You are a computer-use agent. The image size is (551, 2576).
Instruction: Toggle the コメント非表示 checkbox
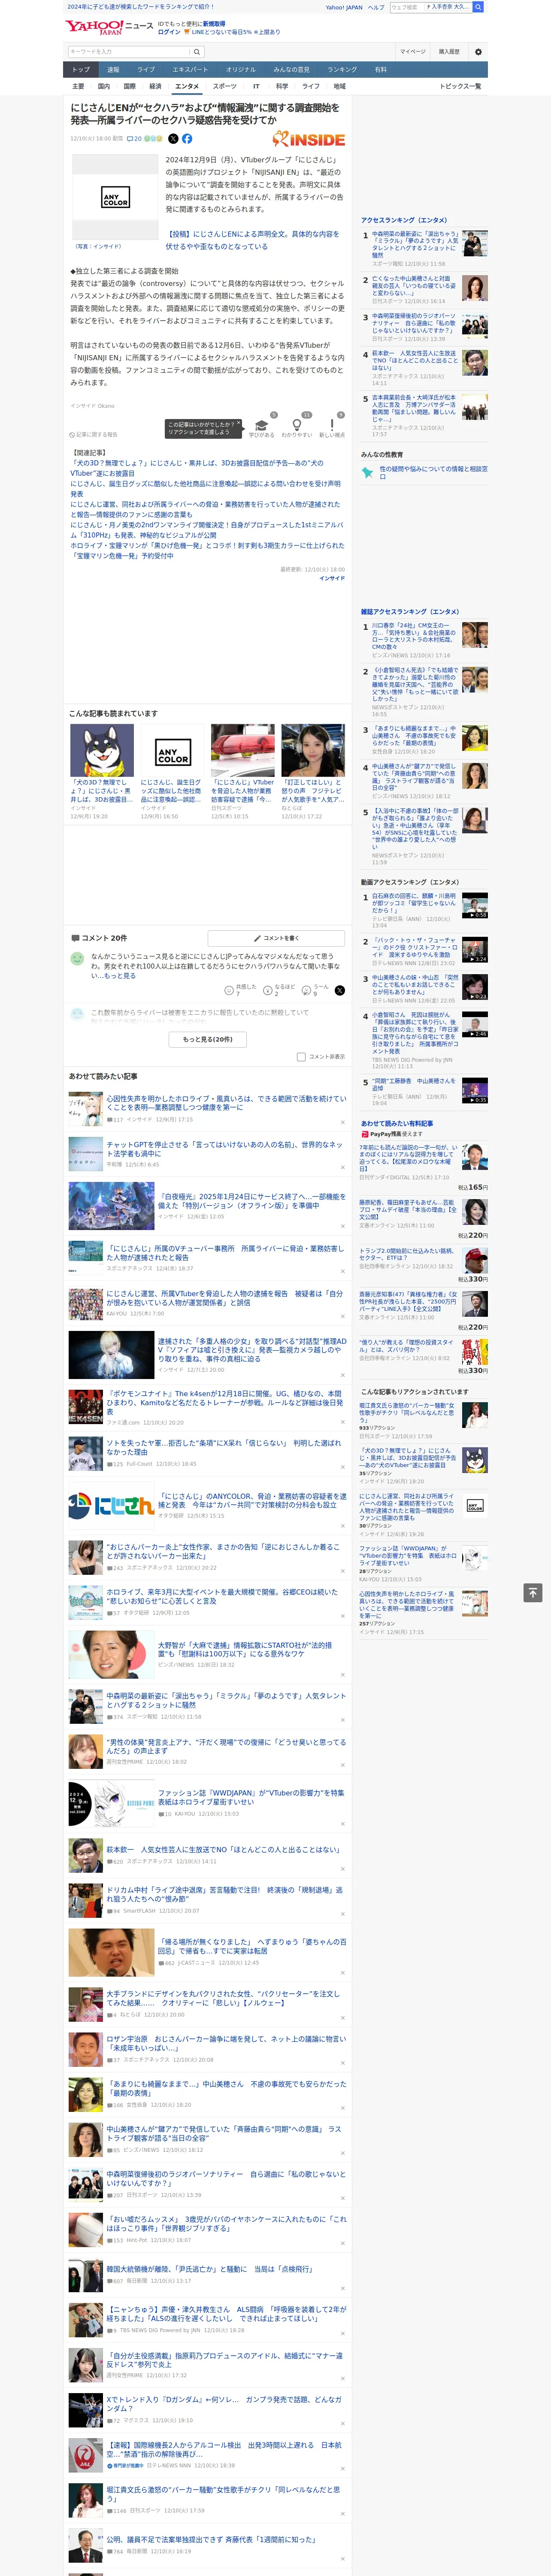[301, 1057]
